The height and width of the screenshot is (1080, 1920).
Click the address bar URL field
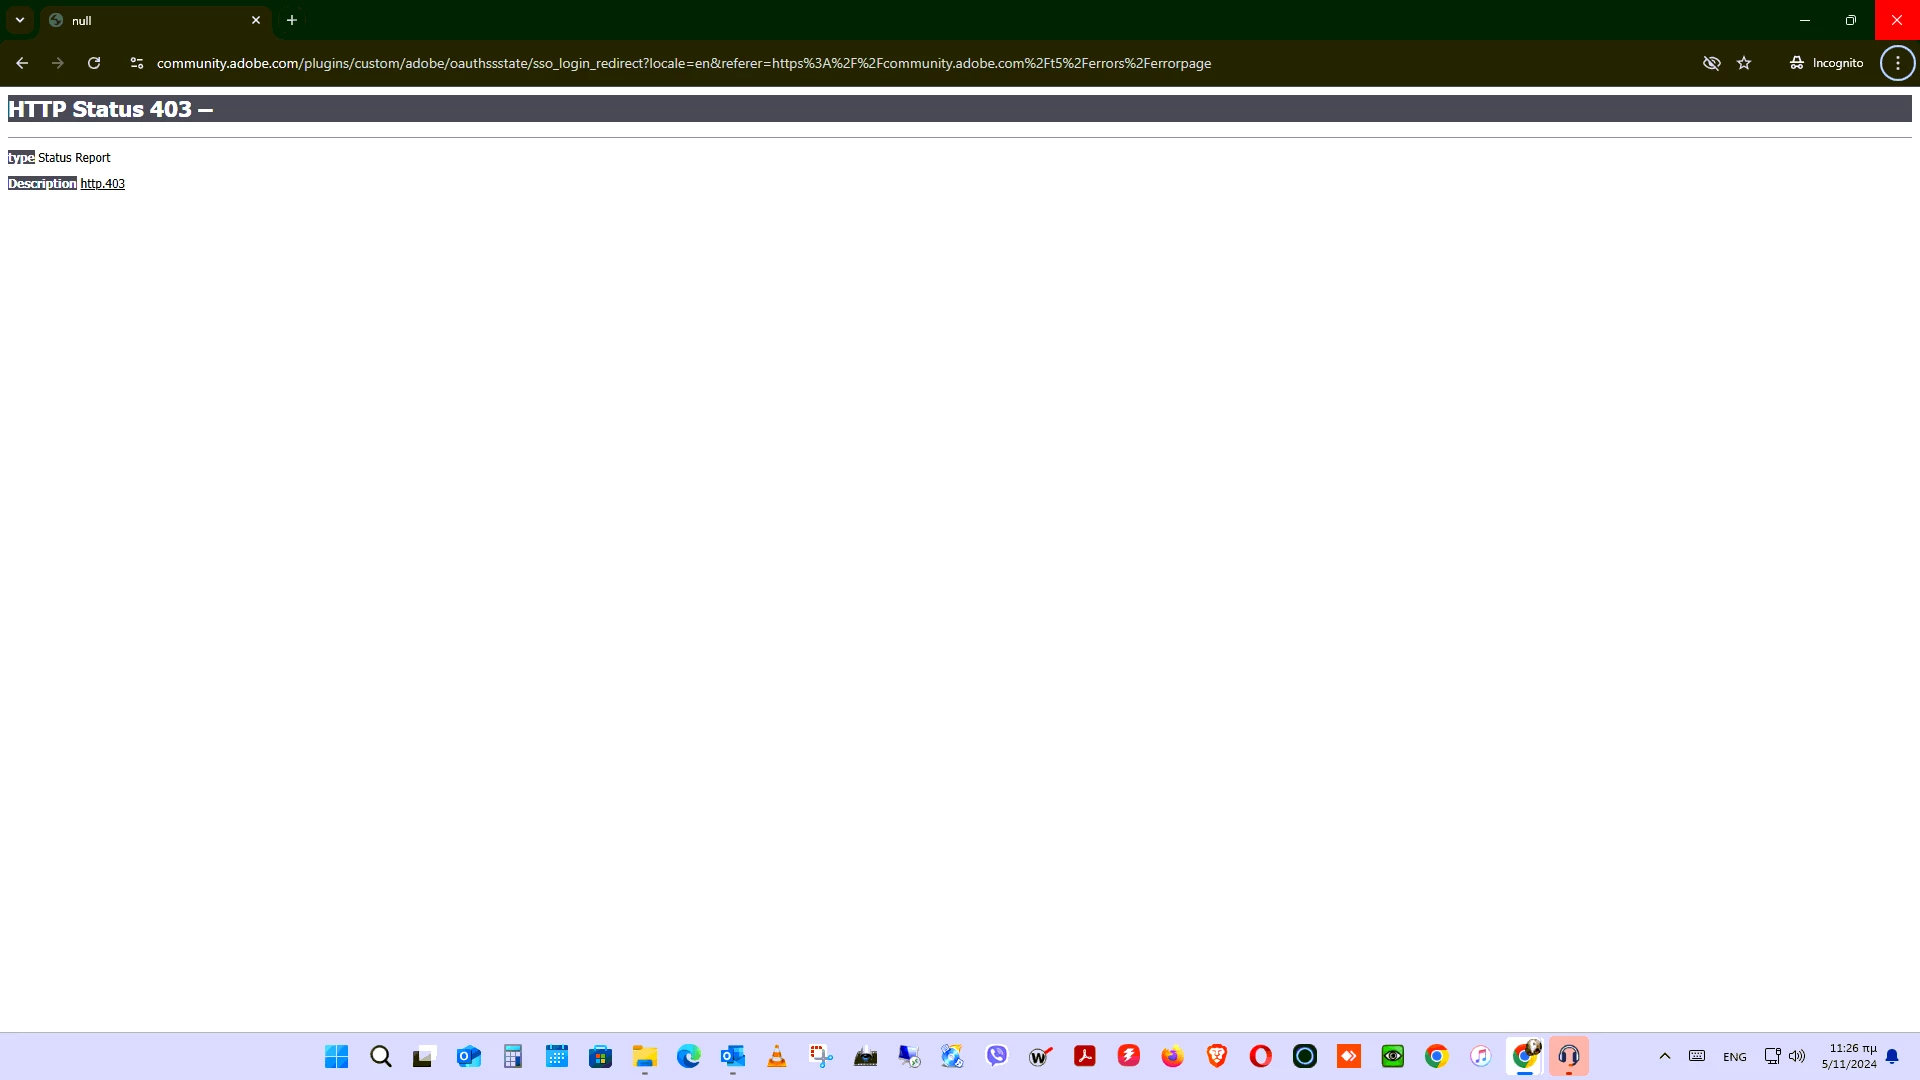683,63
